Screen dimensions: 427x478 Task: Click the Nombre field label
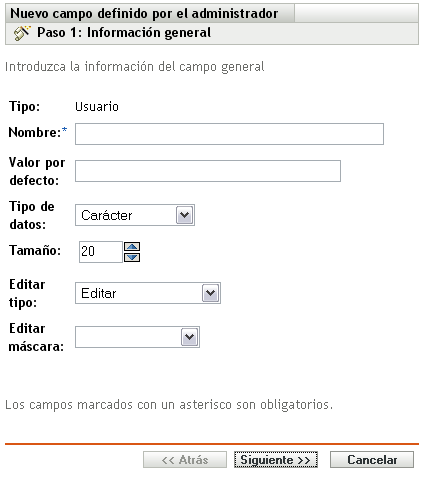point(35,133)
